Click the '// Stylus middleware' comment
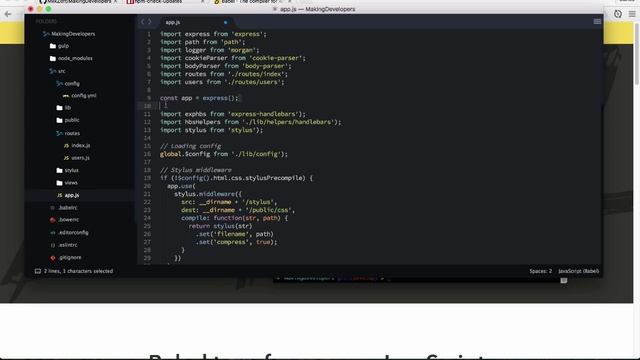 coord(196,170)
